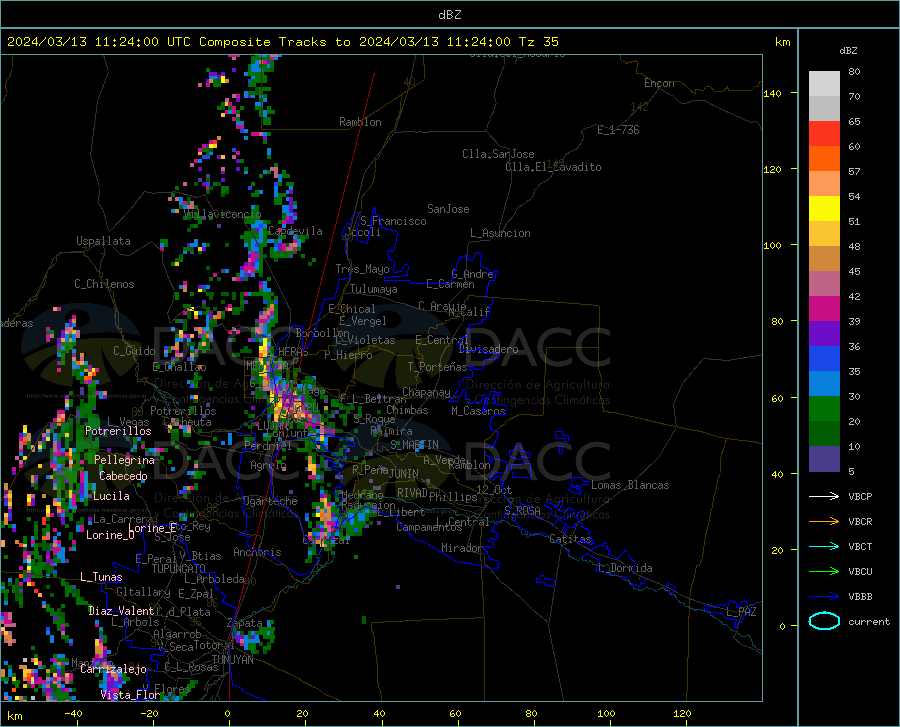Click the 'Composite Tracks to' header text
This screenshot has height=727, width=900.
275,42
